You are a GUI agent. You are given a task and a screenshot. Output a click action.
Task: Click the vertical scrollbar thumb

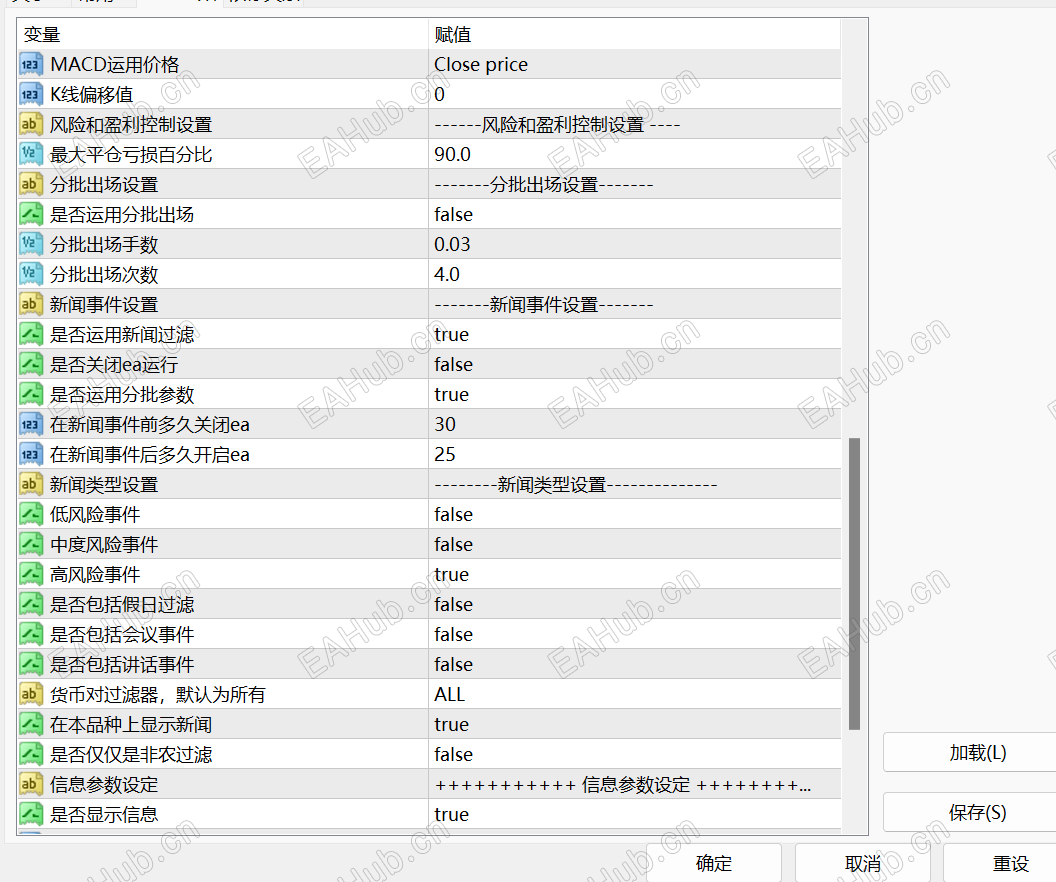[x=853, y=580]
